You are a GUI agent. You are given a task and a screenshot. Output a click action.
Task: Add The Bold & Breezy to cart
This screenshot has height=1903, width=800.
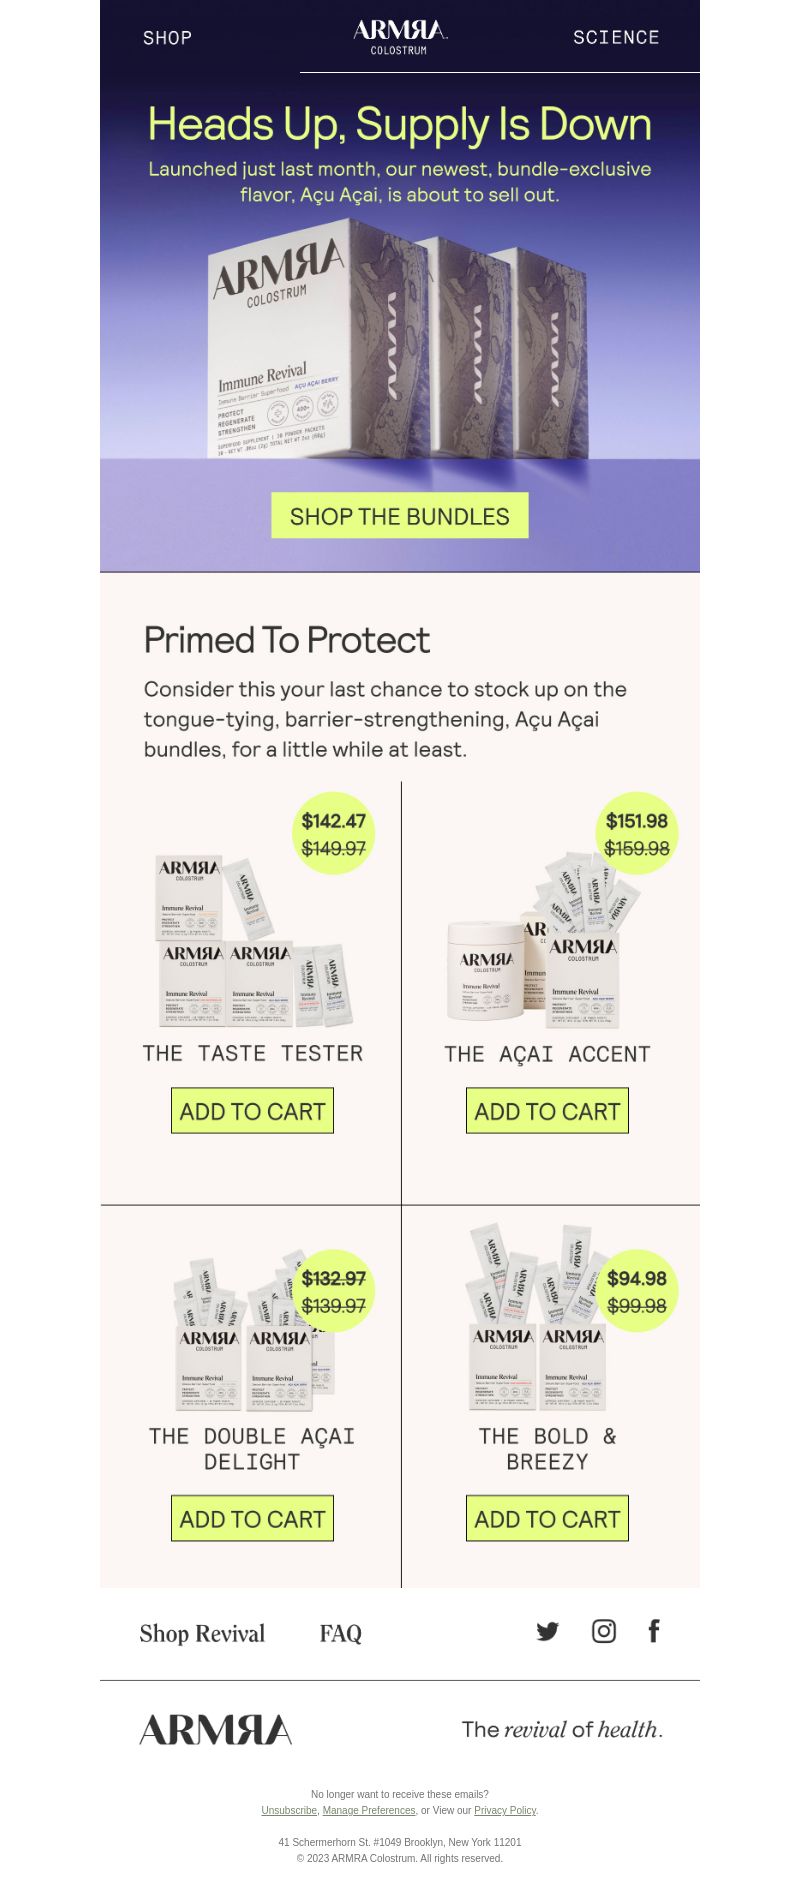(547, 1518)
